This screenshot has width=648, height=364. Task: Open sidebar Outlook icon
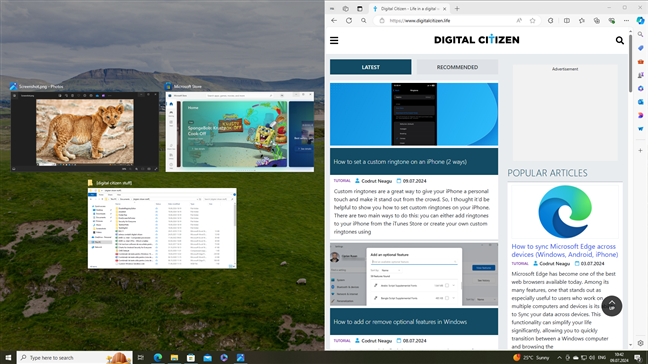click(x=640, y=102)
